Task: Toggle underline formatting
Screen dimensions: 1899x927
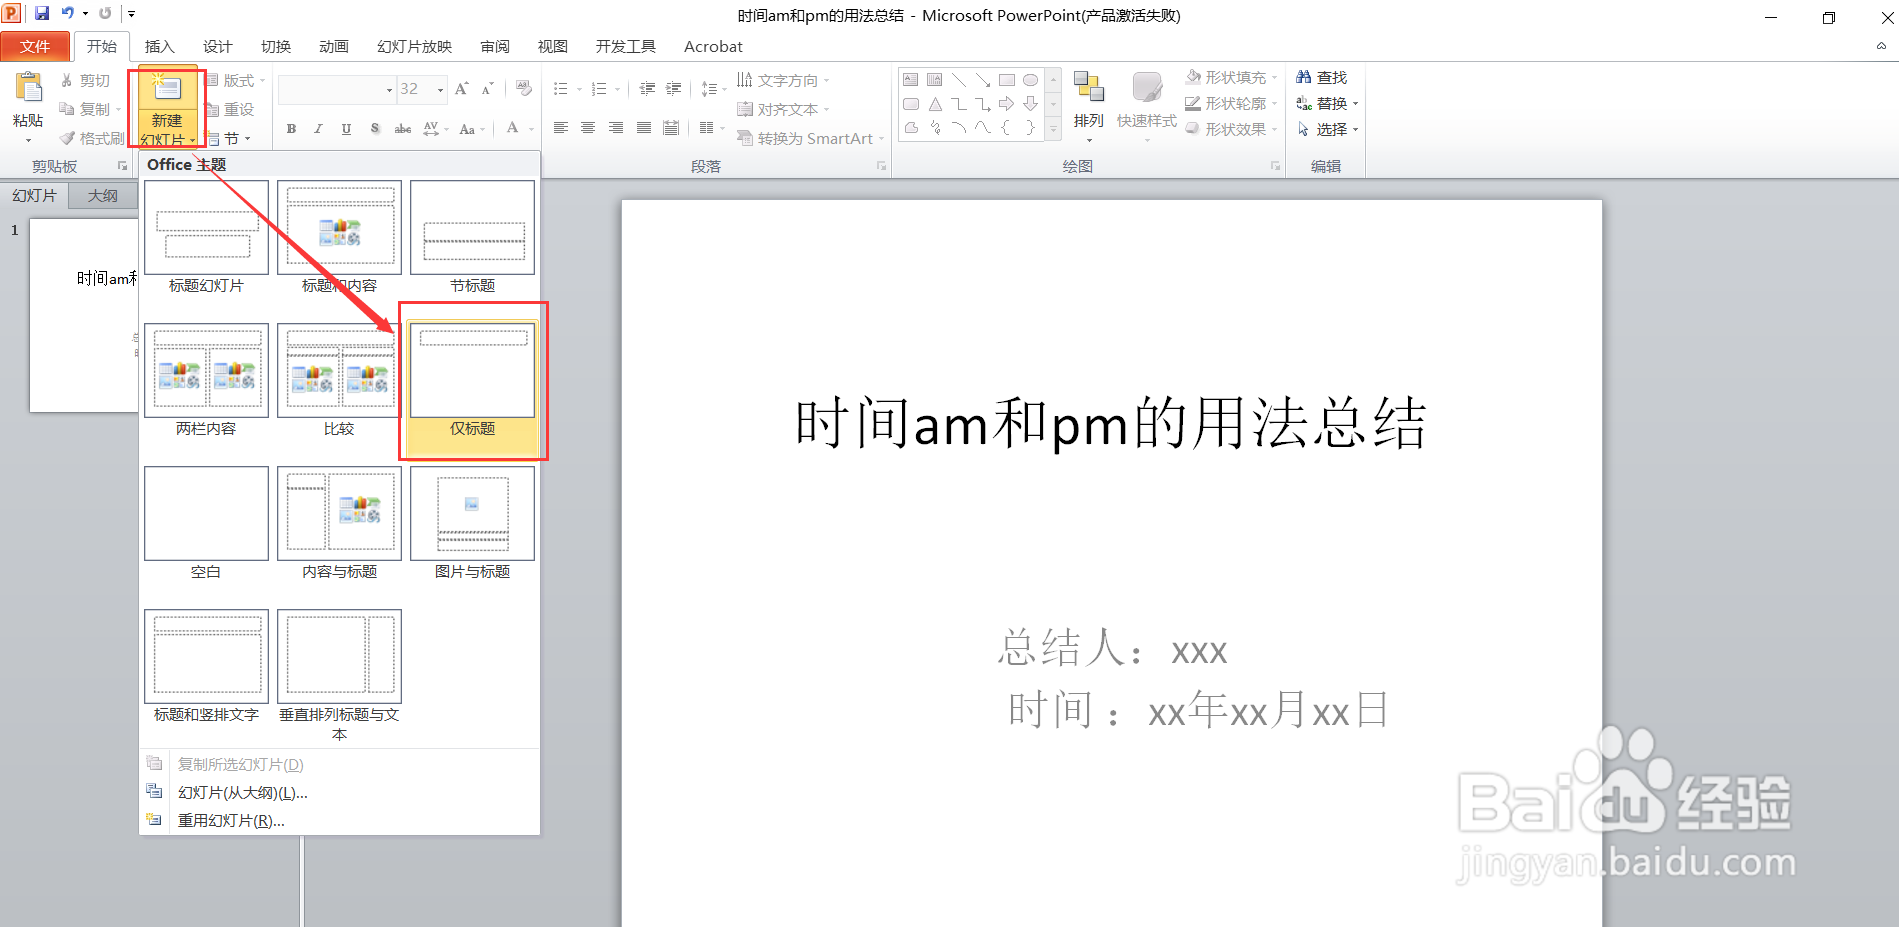Action: [345, 128]
